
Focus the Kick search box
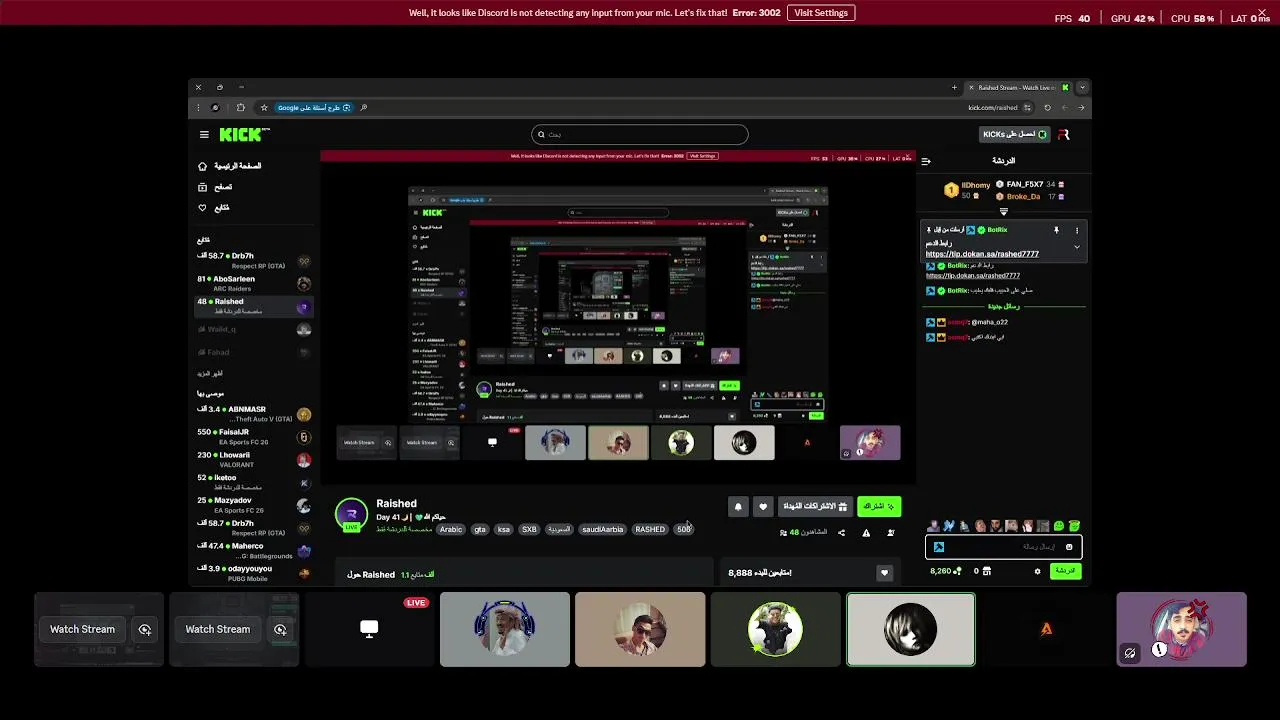(x=639, y=134)
